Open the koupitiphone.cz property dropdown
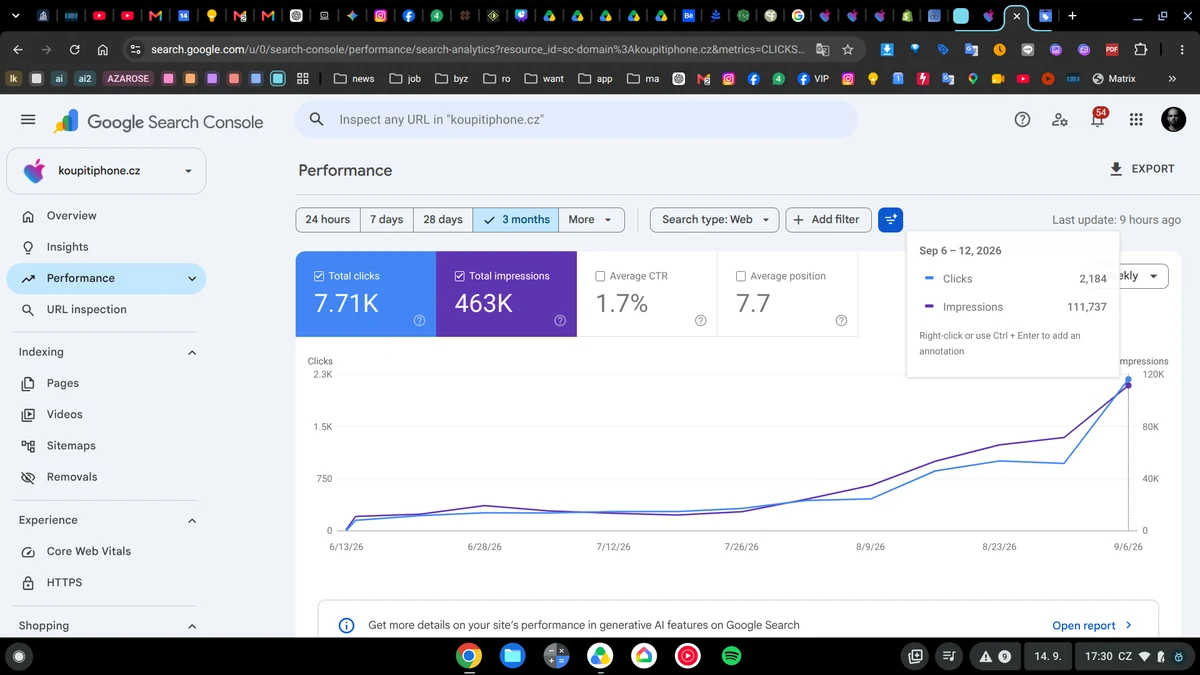Viewport: 1200px width, 675px height. coord(106,171)
